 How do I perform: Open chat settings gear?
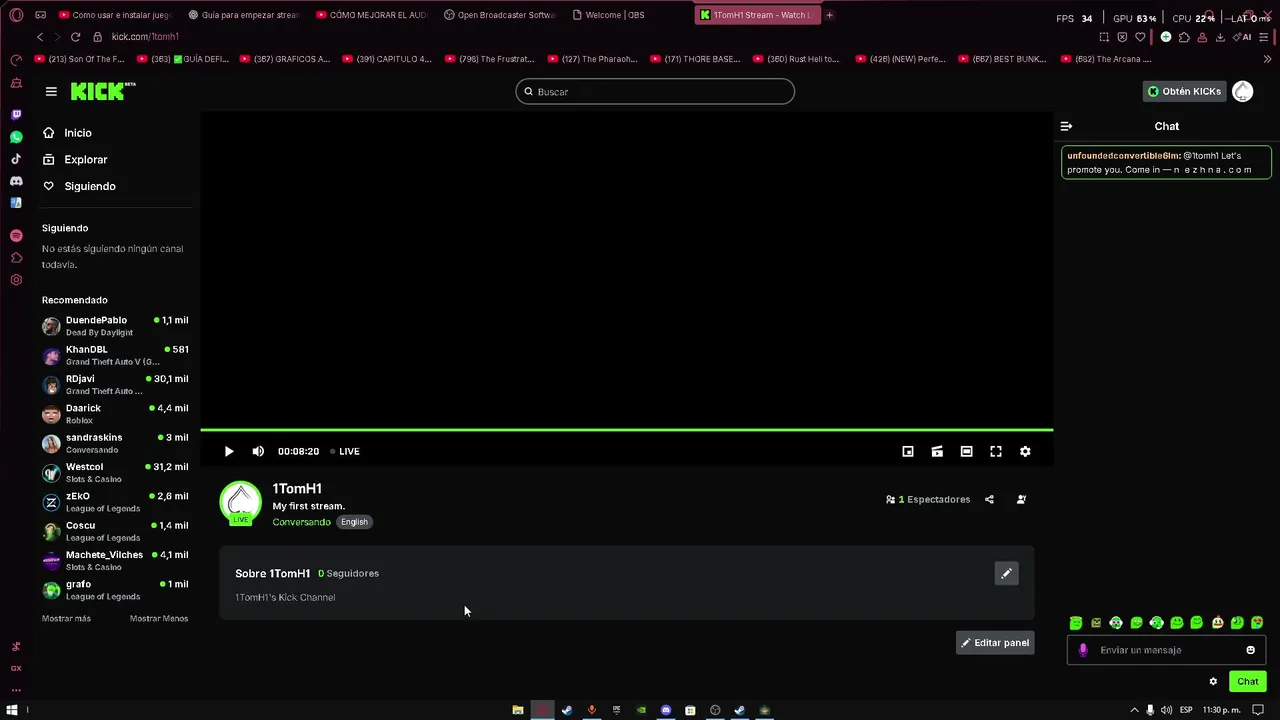point(1213,682)
